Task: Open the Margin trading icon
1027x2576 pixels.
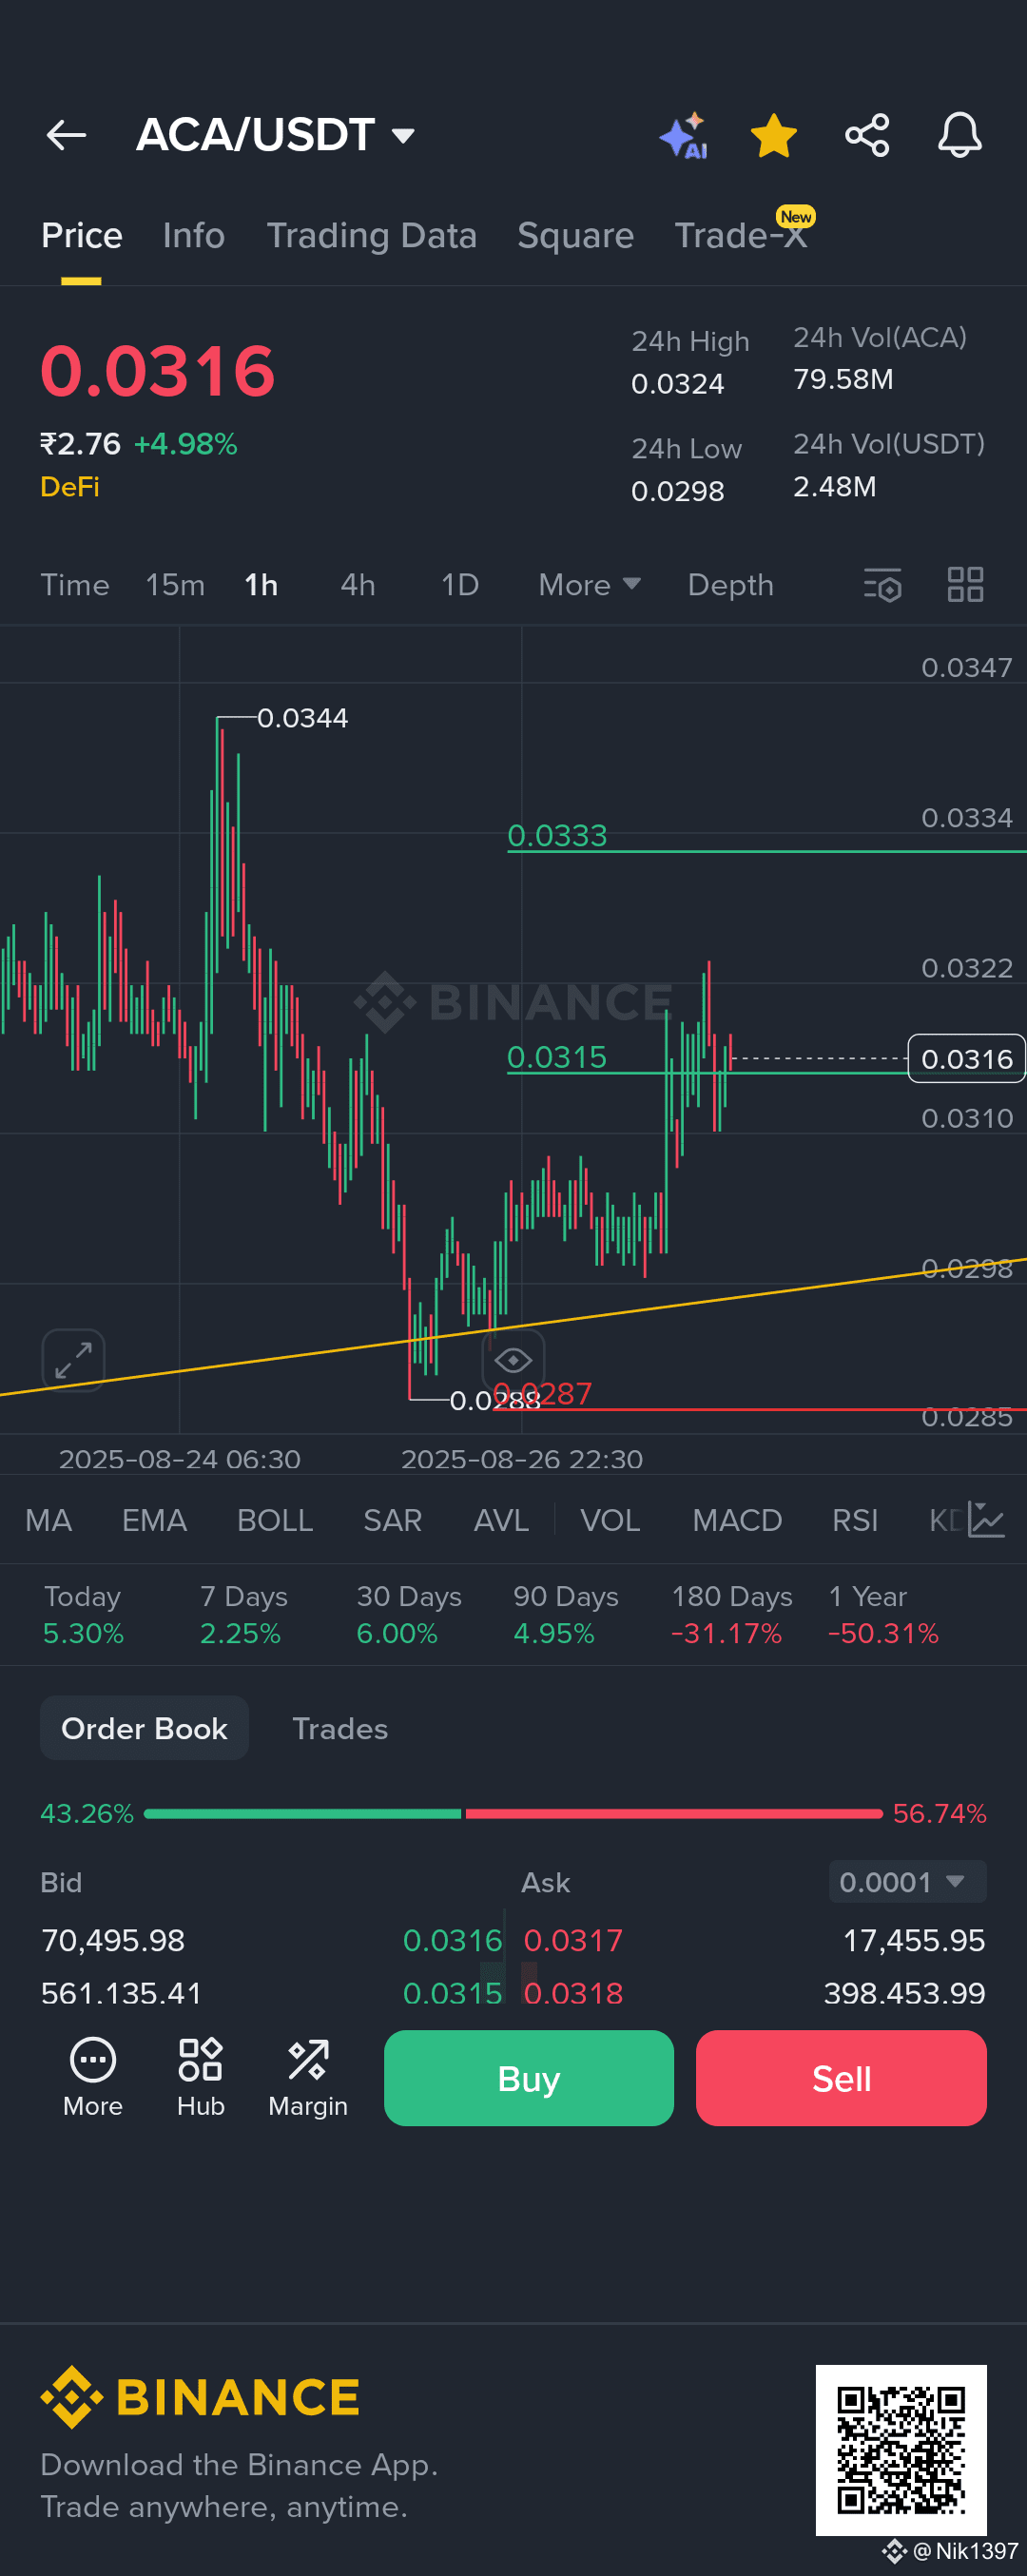Action: [308, 2078]
